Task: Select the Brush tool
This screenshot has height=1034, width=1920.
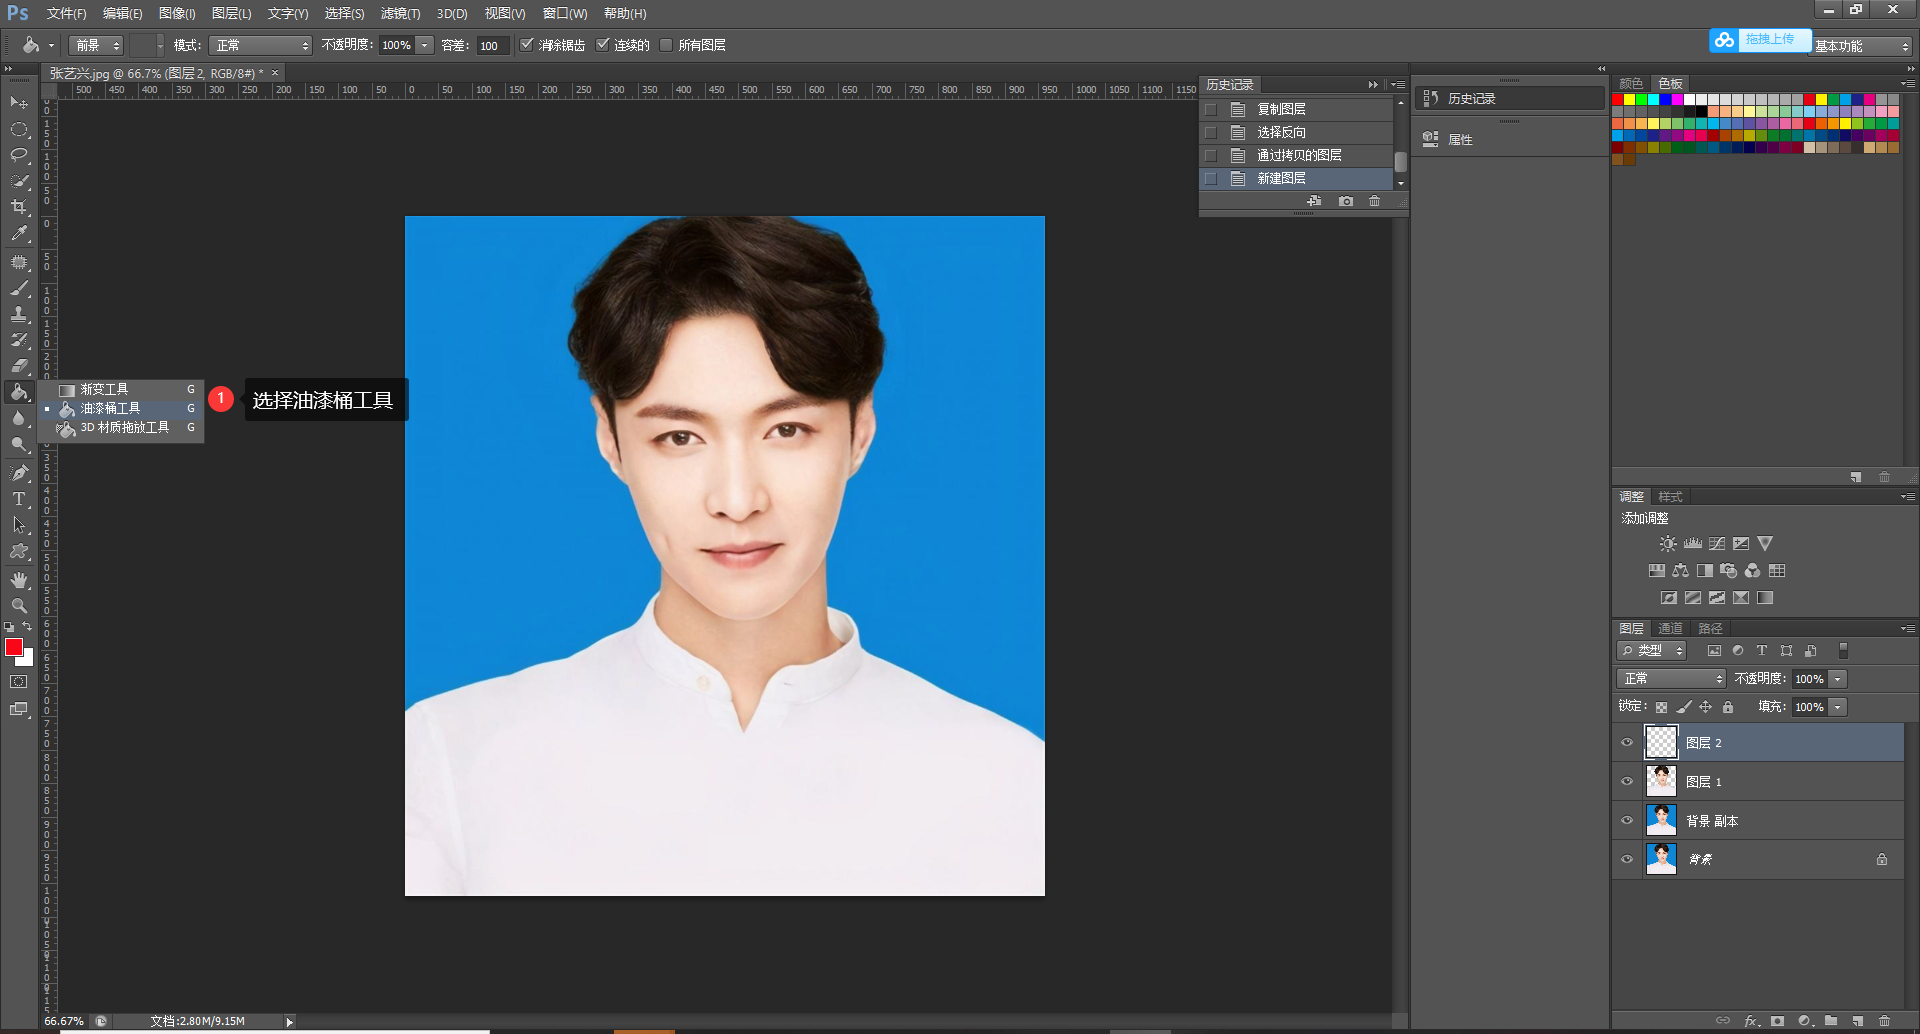Action: [18, 288]
